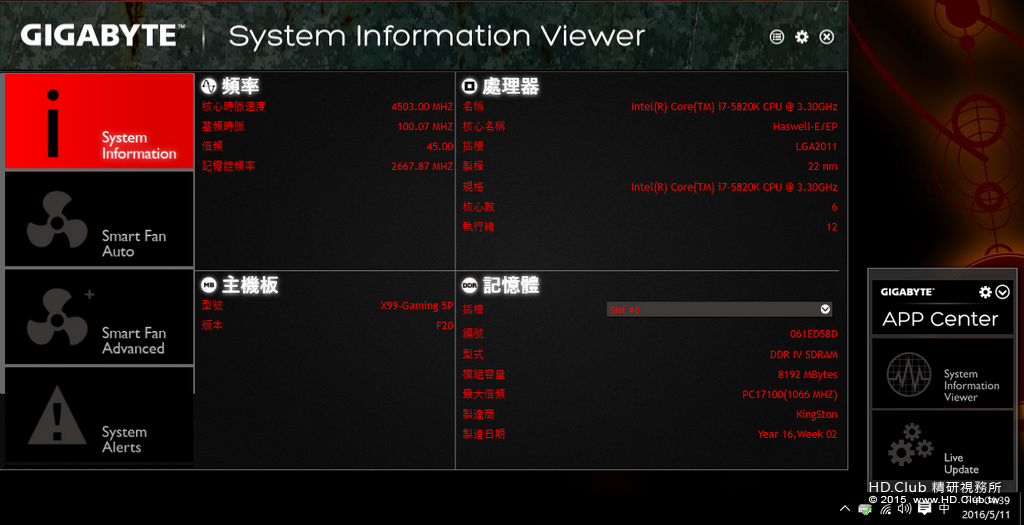Click the Year 16,Week 02 date

pos(797,434)
